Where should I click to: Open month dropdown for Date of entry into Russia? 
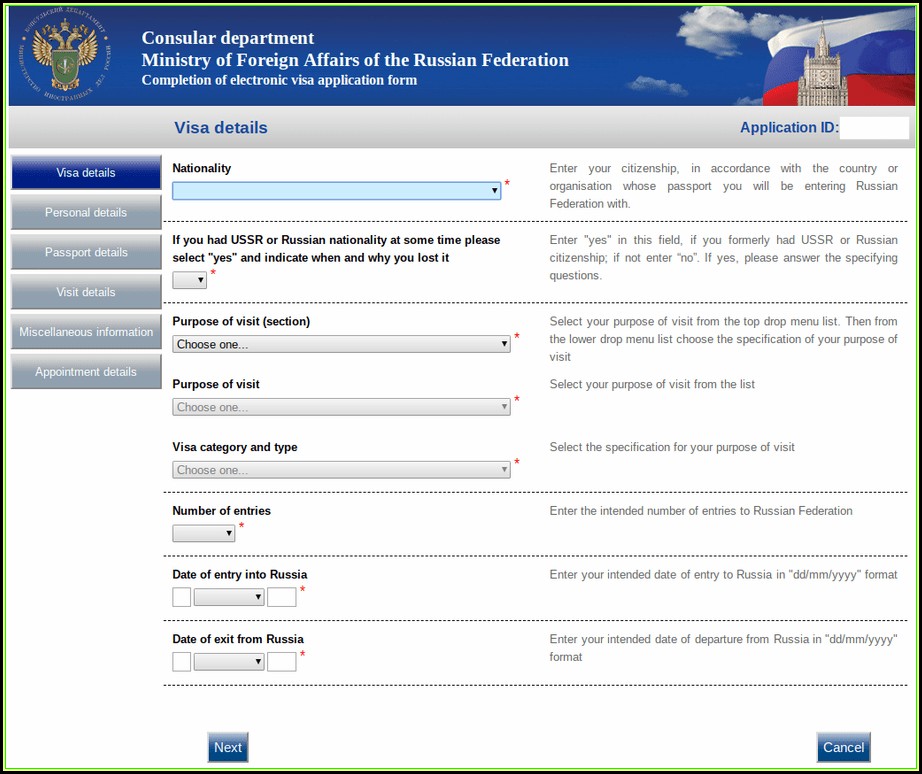[x=229, y=597]
